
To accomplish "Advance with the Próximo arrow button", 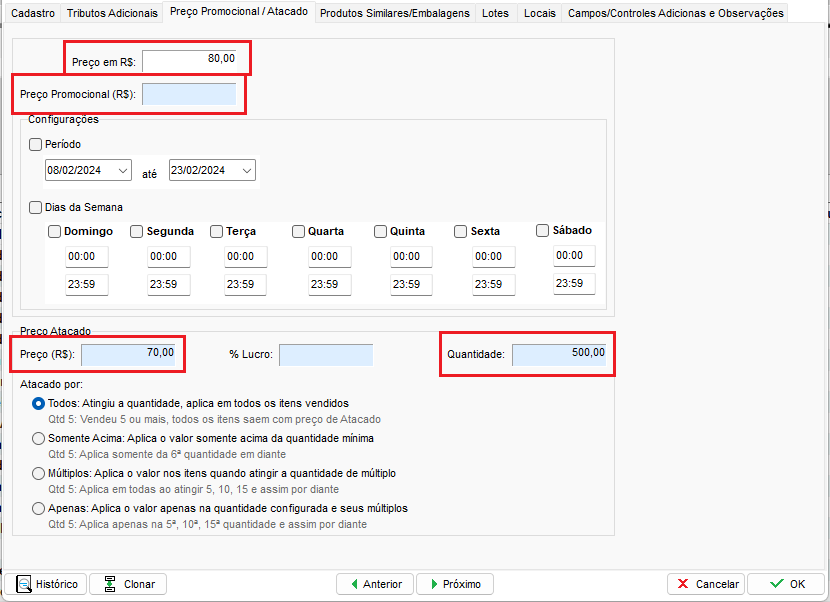I will point(454,584).
